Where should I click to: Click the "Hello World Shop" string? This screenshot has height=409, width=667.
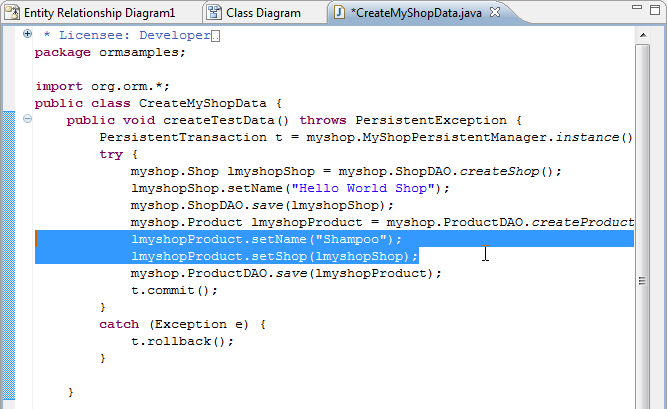pyautogui.click(x=363, y=189)
